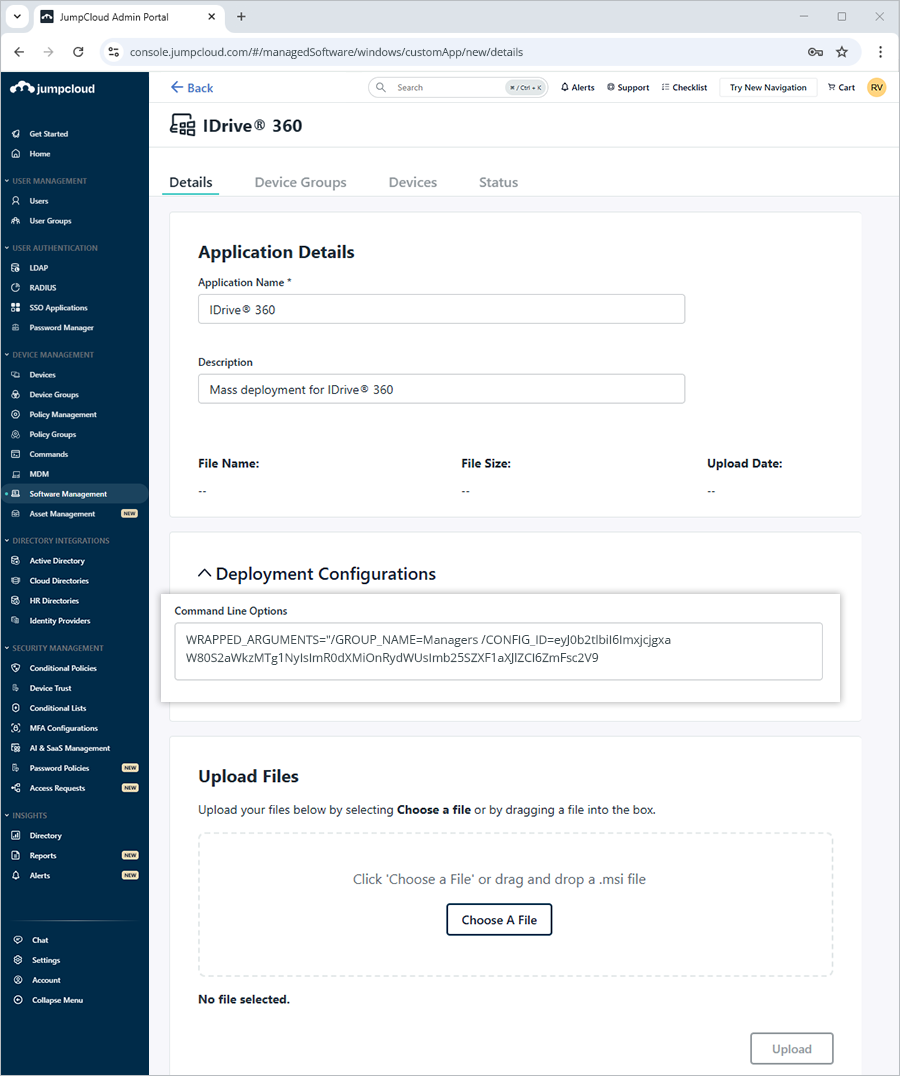
Task: Open Password Manager in the sidebar
Action: pyautogui.click(x=61, y=328)
